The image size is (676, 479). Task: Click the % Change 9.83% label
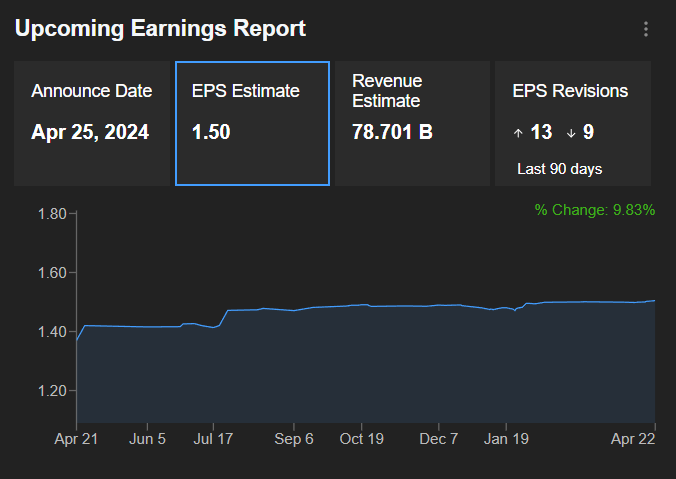[x=594, y=210]
